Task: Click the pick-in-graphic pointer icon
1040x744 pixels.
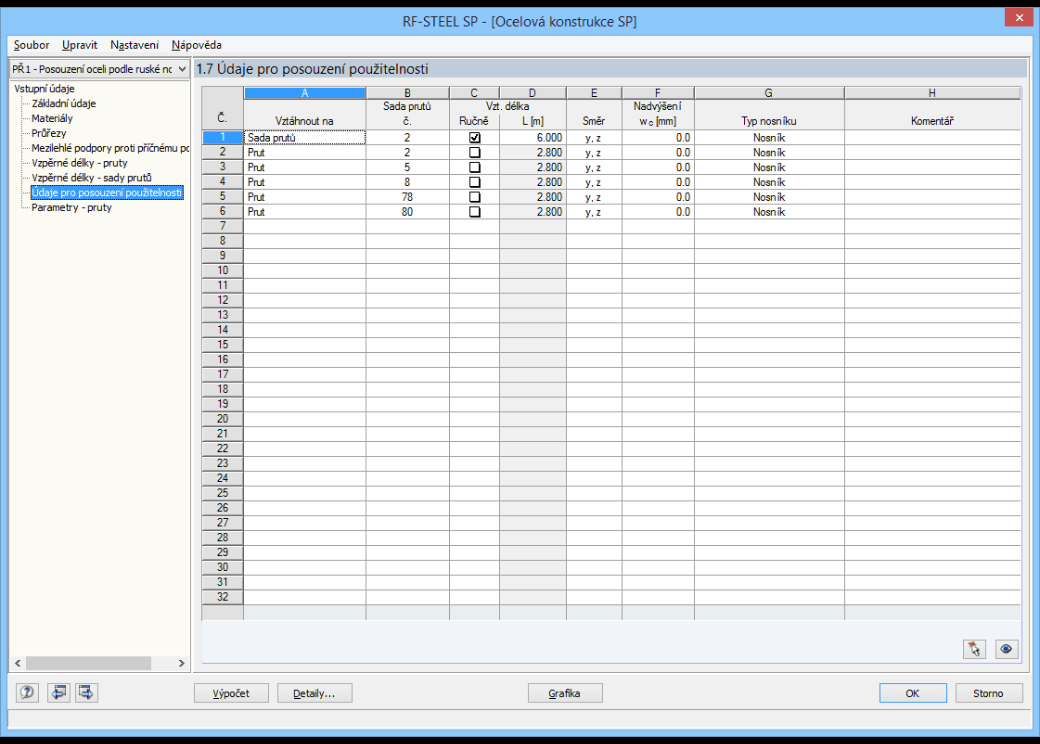Action: point(974,649)
